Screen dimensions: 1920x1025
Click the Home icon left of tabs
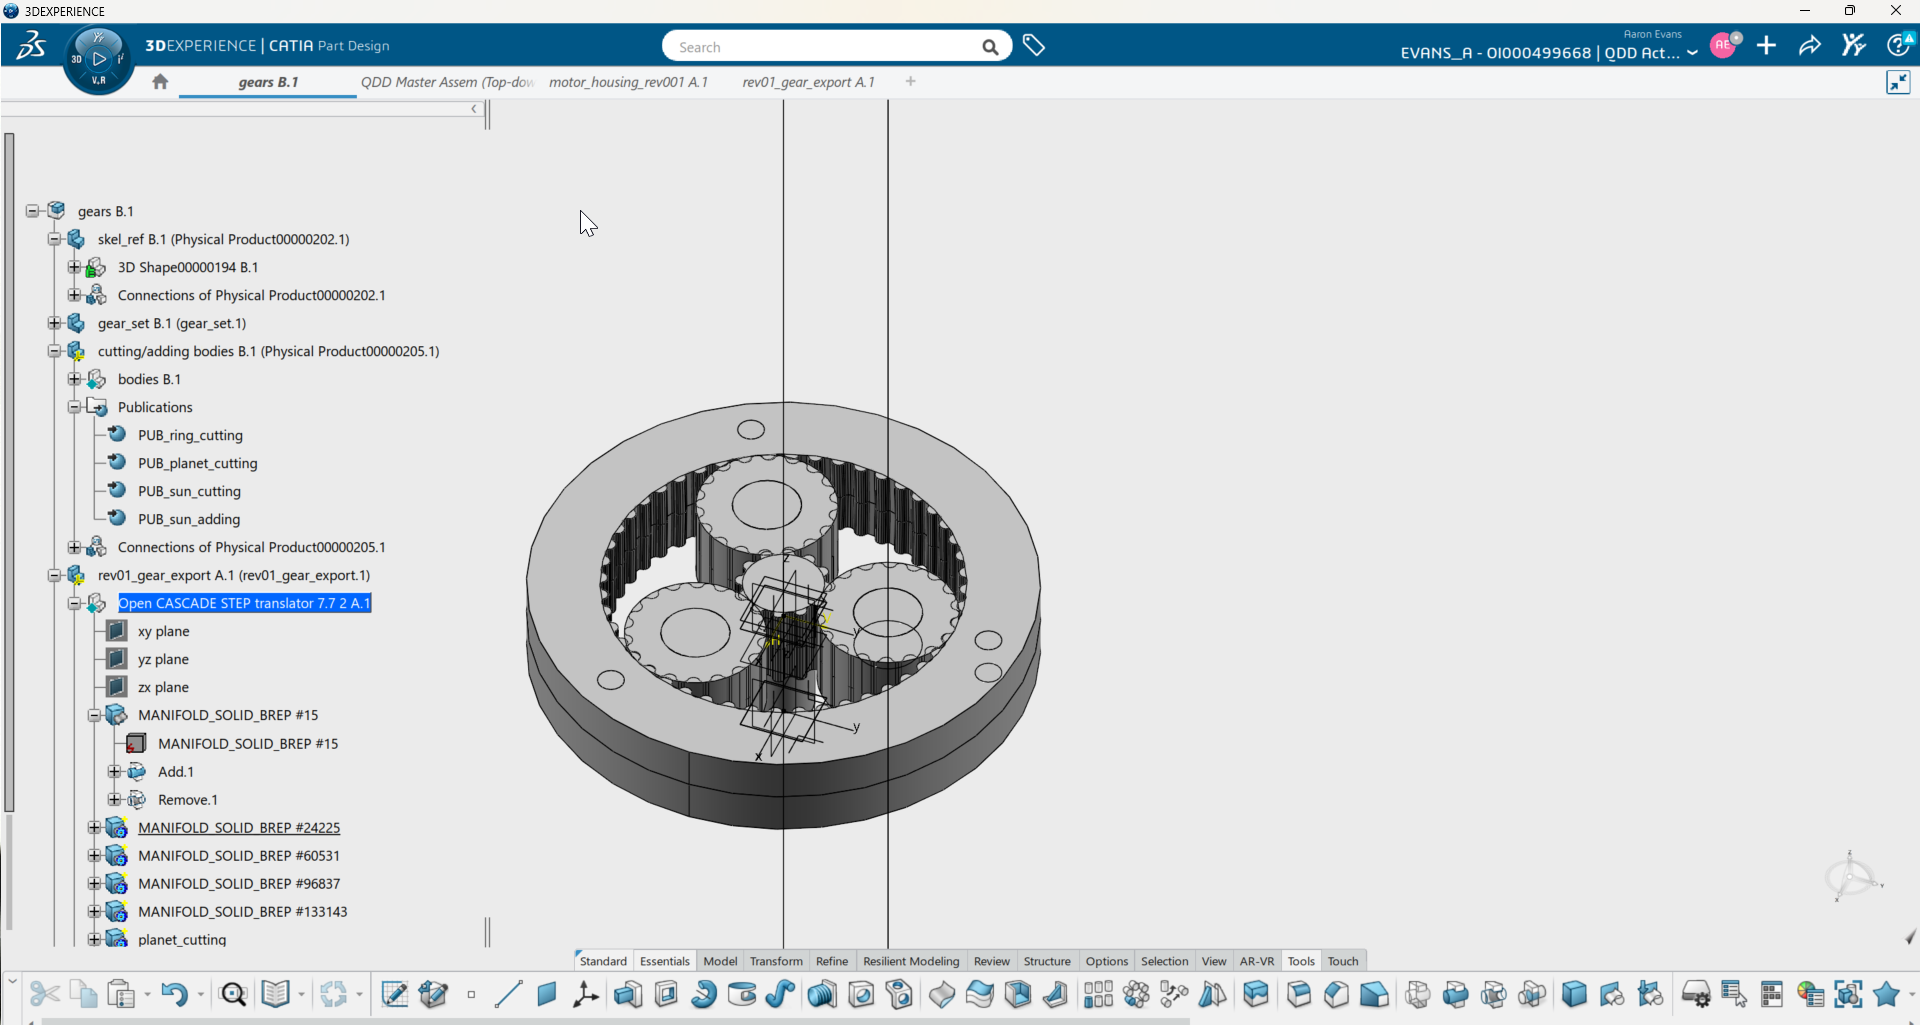point(160,82)
